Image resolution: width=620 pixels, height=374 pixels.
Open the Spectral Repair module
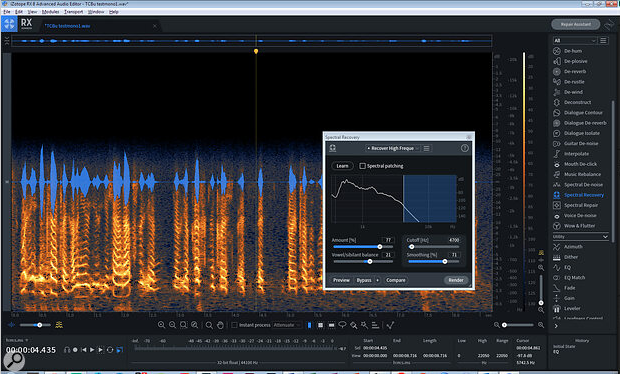click(x=580, y=205)
